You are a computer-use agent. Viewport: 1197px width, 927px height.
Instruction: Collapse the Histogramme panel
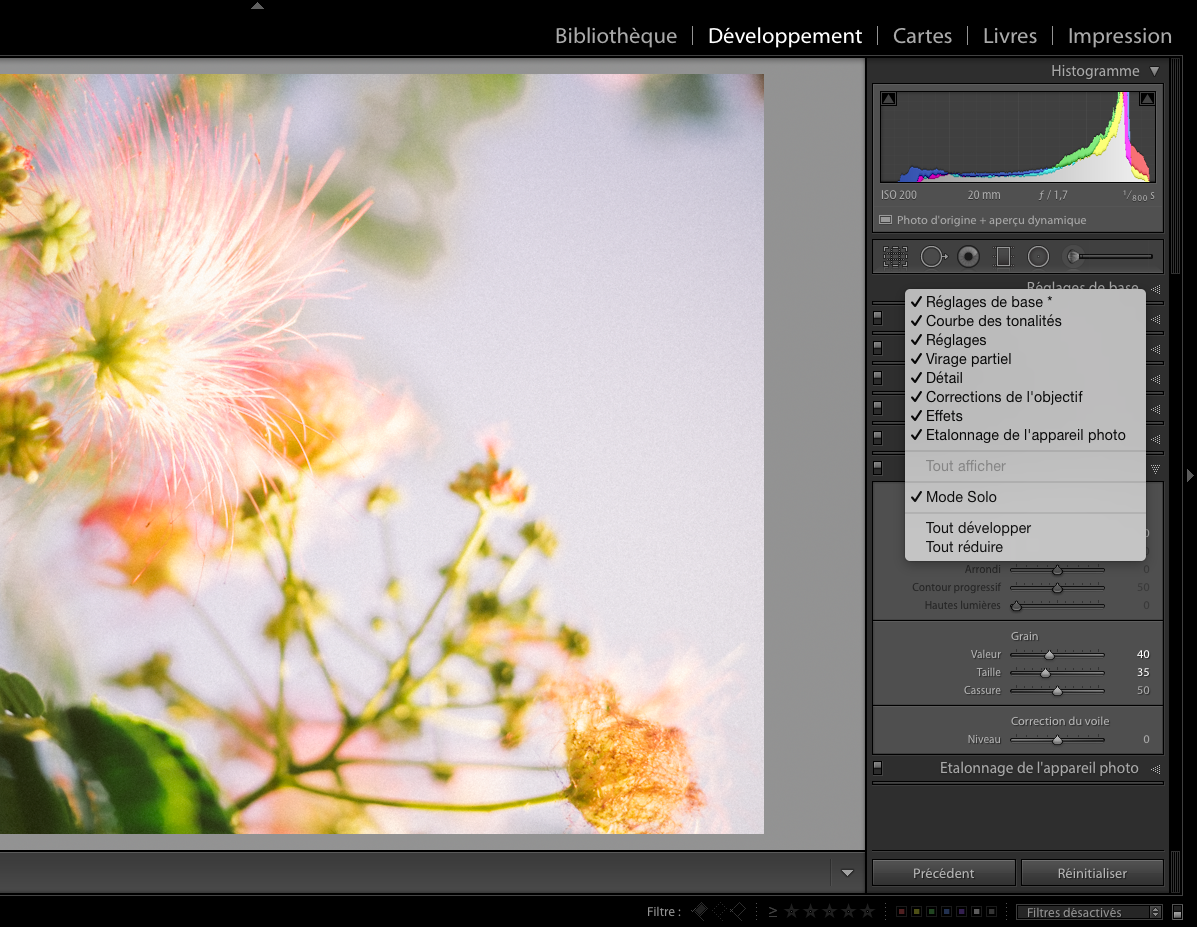pyautogui.click(x=1155, y=70)
